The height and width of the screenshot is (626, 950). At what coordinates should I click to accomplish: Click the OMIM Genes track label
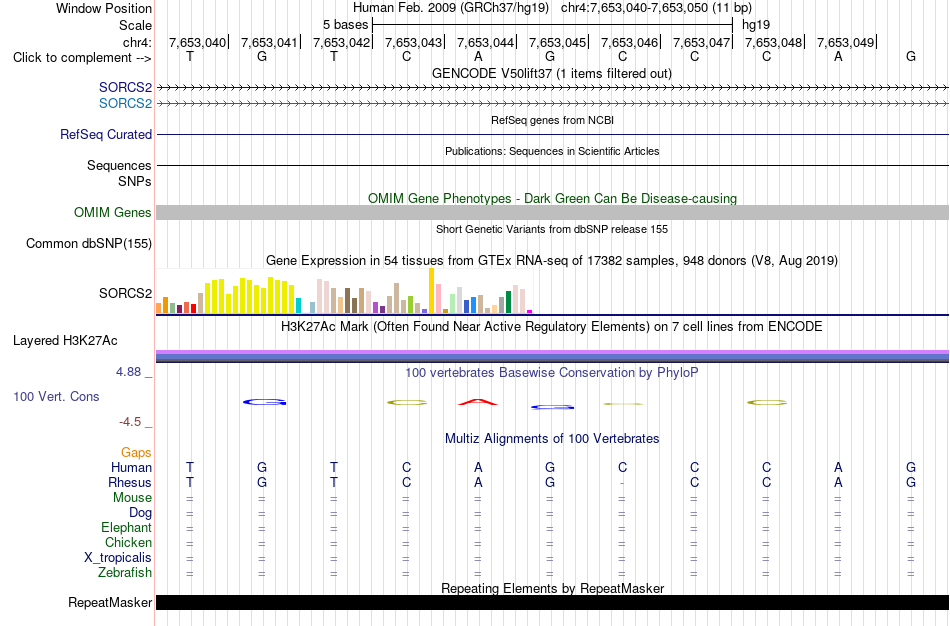[113, 213]
